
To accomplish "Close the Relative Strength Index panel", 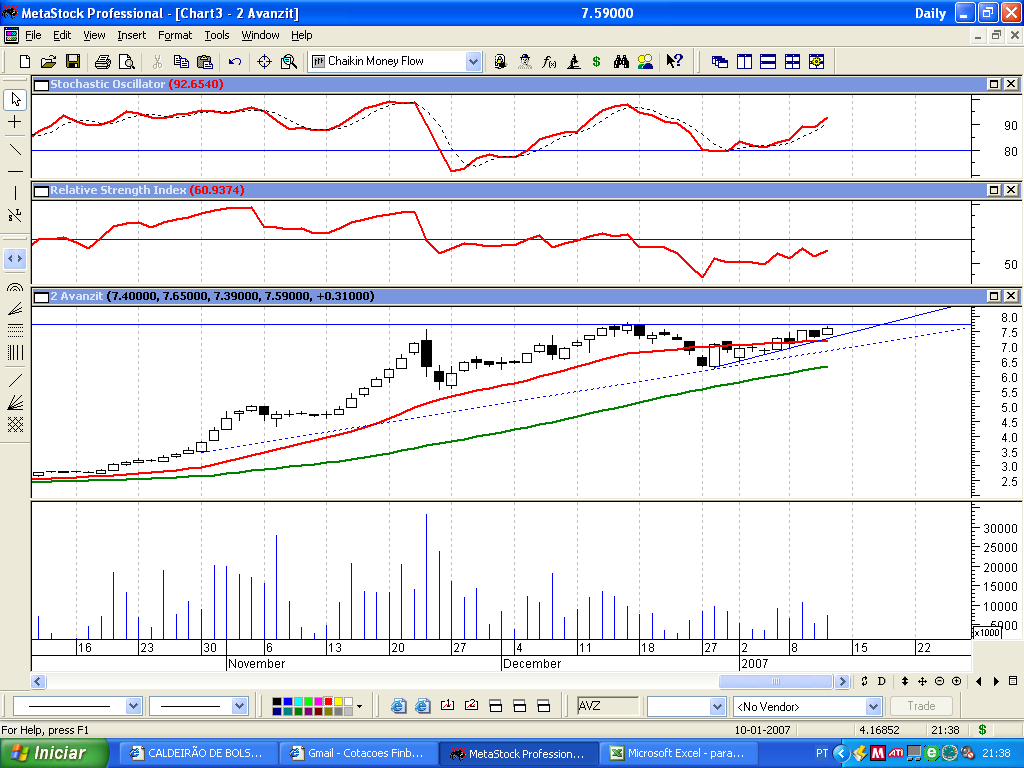I will (x=1010, y=190).
